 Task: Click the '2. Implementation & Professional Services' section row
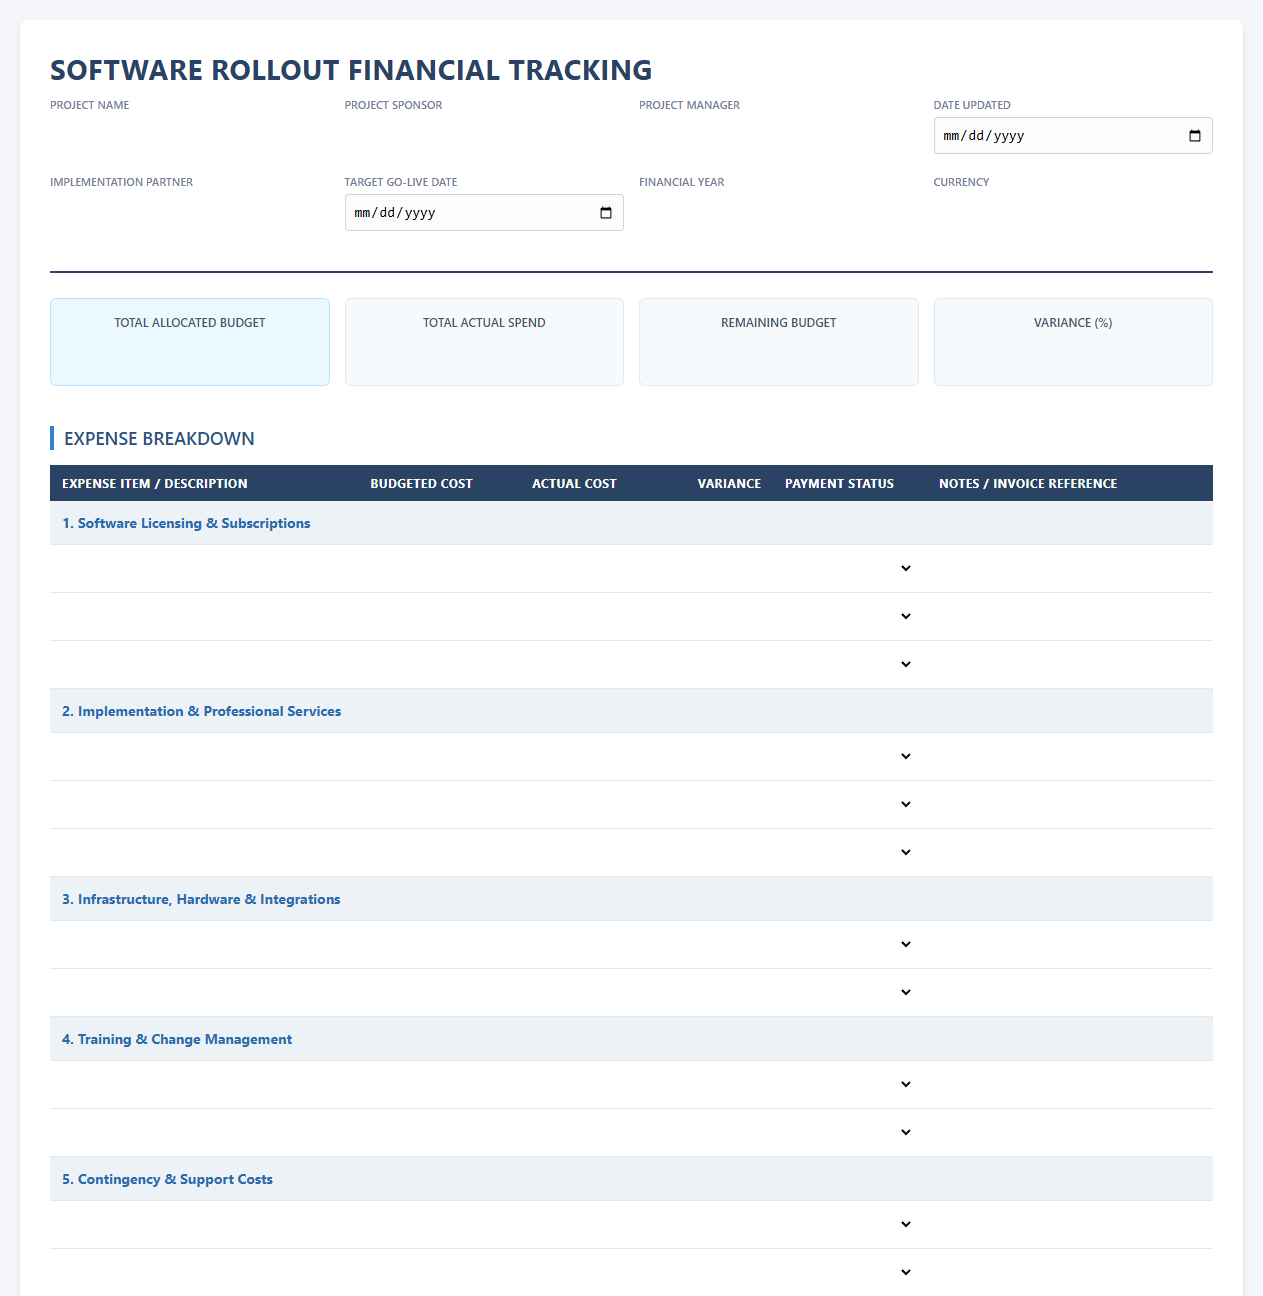[x=631, y=711]
